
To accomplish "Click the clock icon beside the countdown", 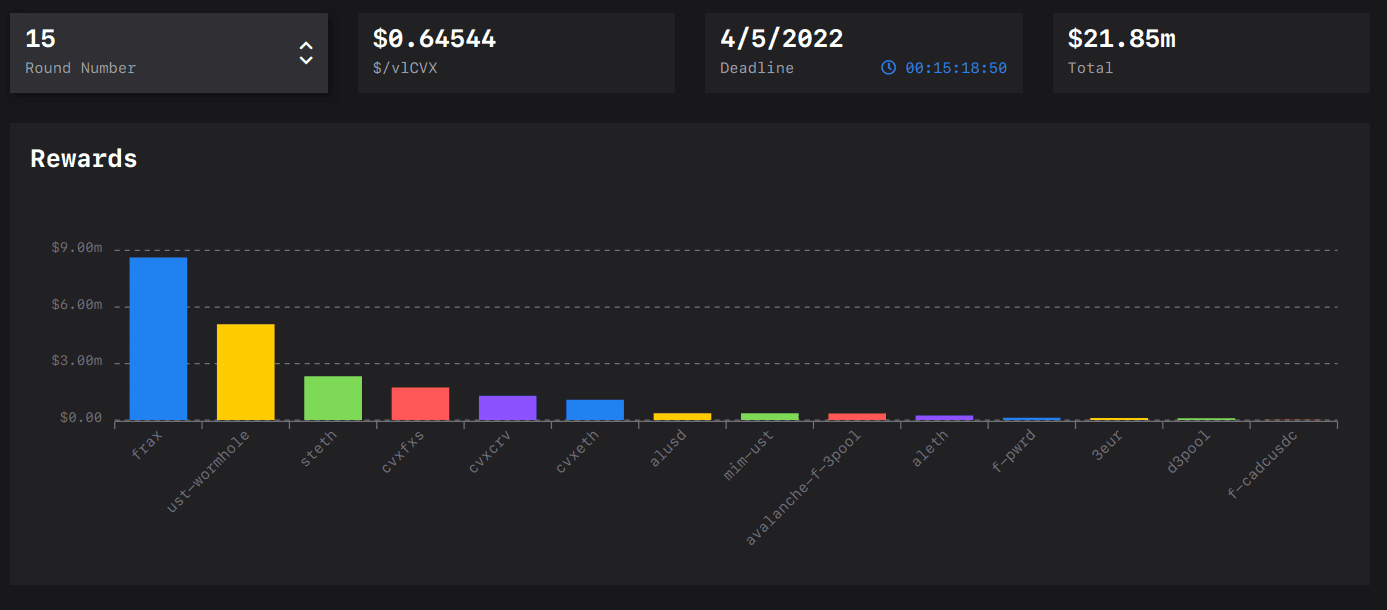I will (x=888, y=68).
